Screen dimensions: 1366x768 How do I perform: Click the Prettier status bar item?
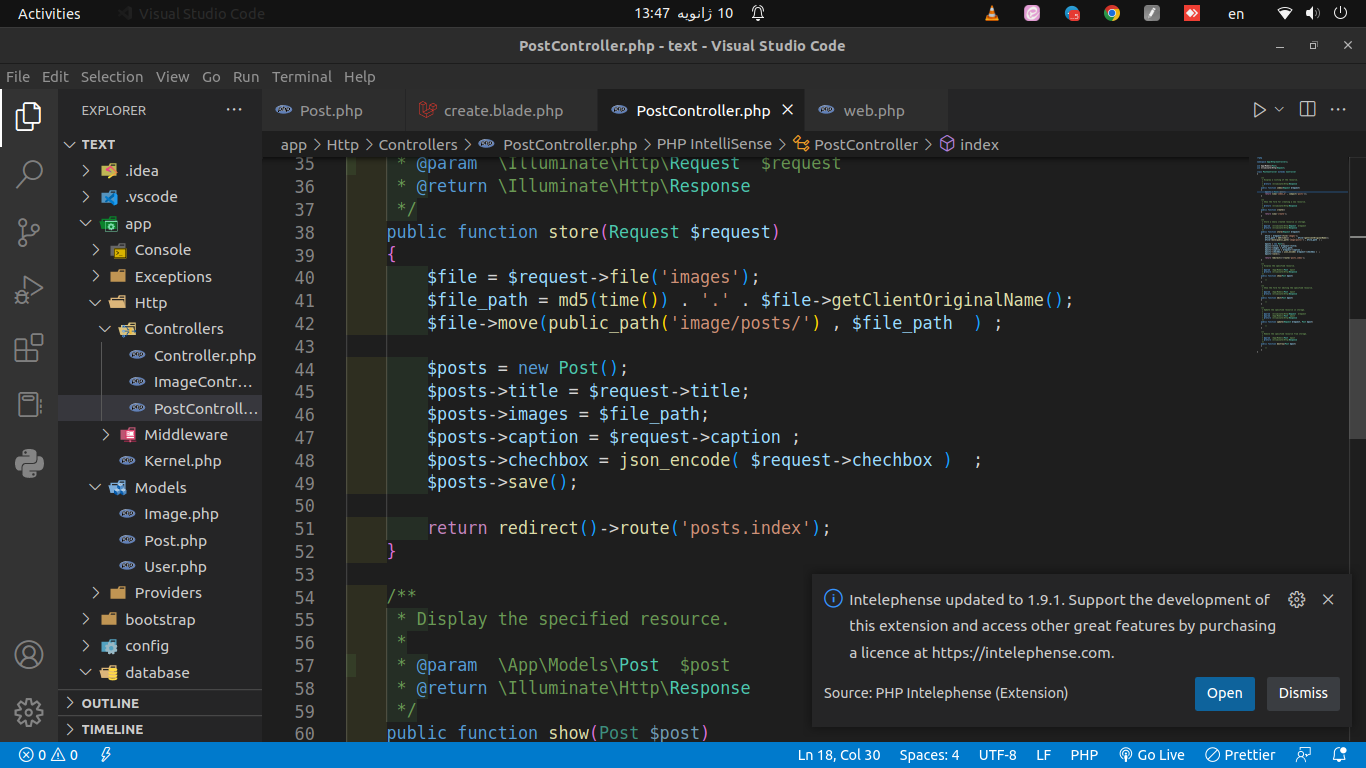1240,755
